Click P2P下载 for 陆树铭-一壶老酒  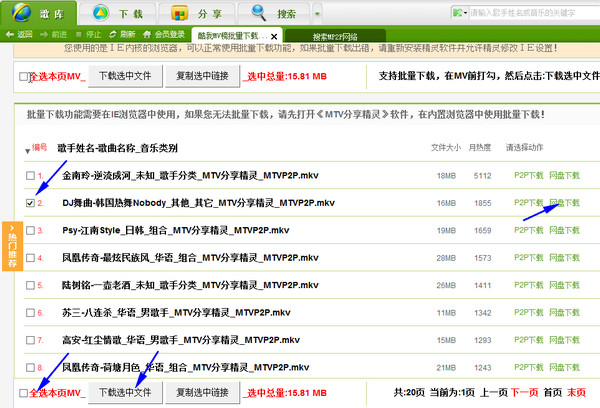(528, 285)
